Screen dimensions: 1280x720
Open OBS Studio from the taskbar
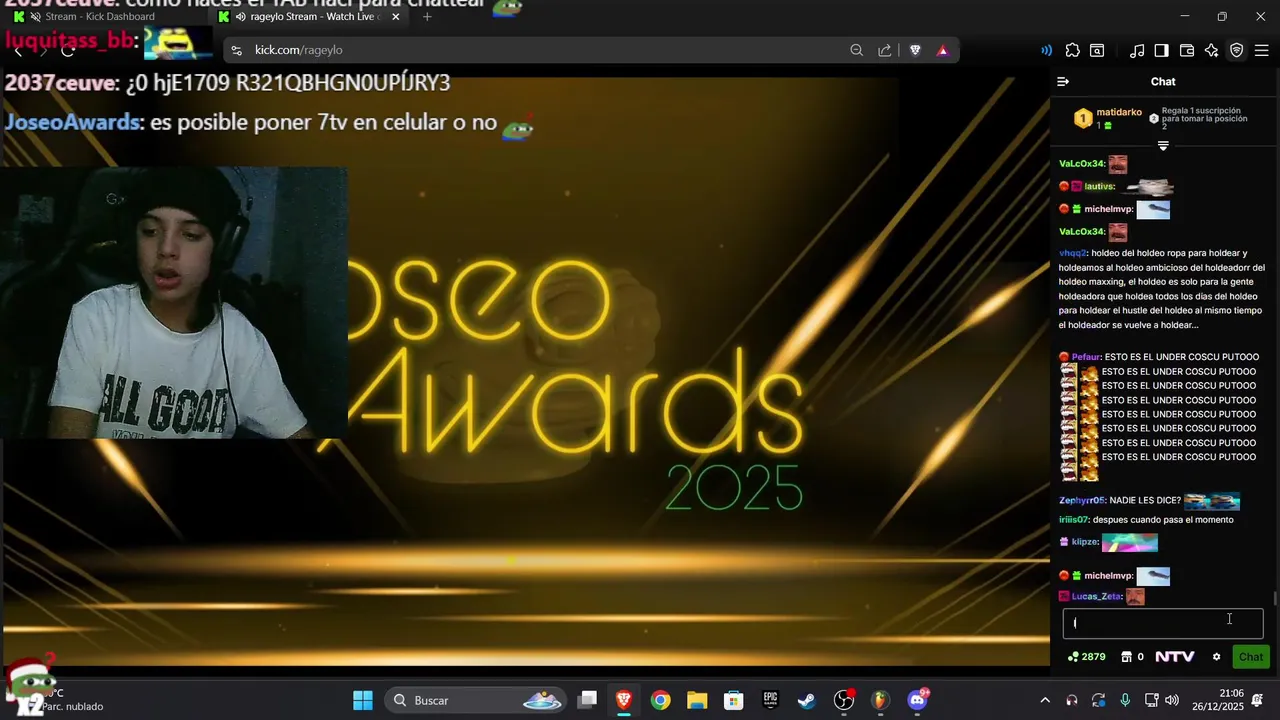[844, 700]
